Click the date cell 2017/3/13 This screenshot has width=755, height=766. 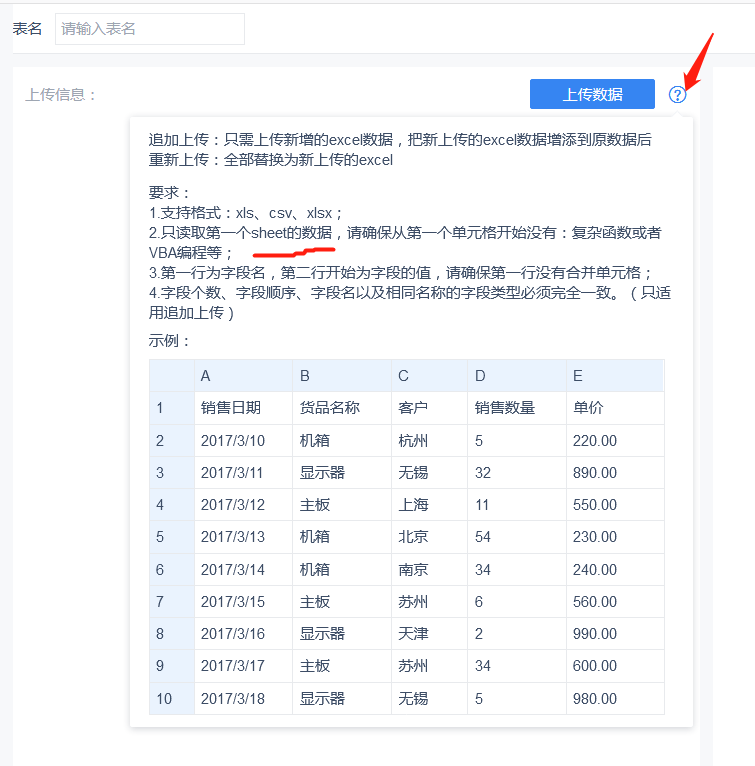243,537
